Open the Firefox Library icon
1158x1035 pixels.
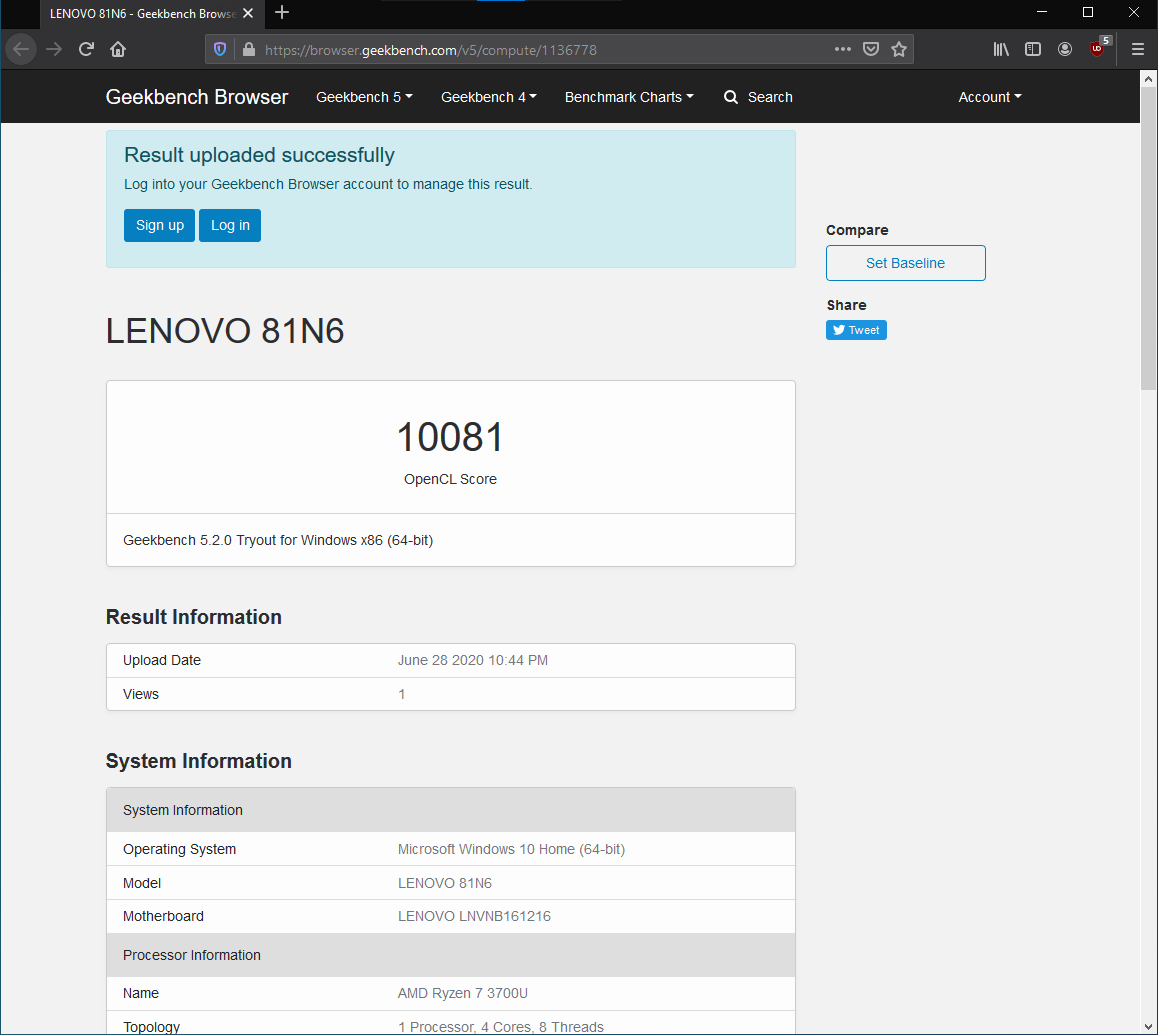pyautogui.click(x=1001, y=49)
